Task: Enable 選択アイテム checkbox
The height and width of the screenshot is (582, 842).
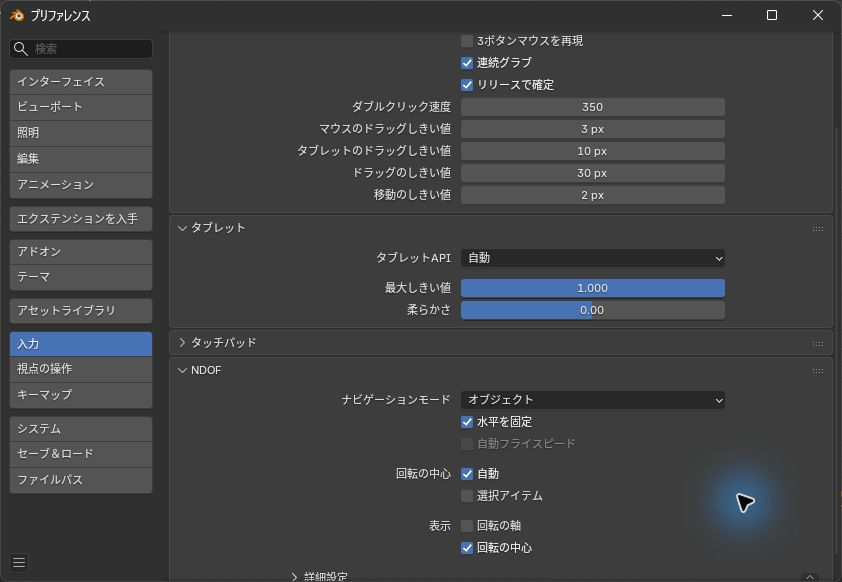Action: tap(467, 496)
